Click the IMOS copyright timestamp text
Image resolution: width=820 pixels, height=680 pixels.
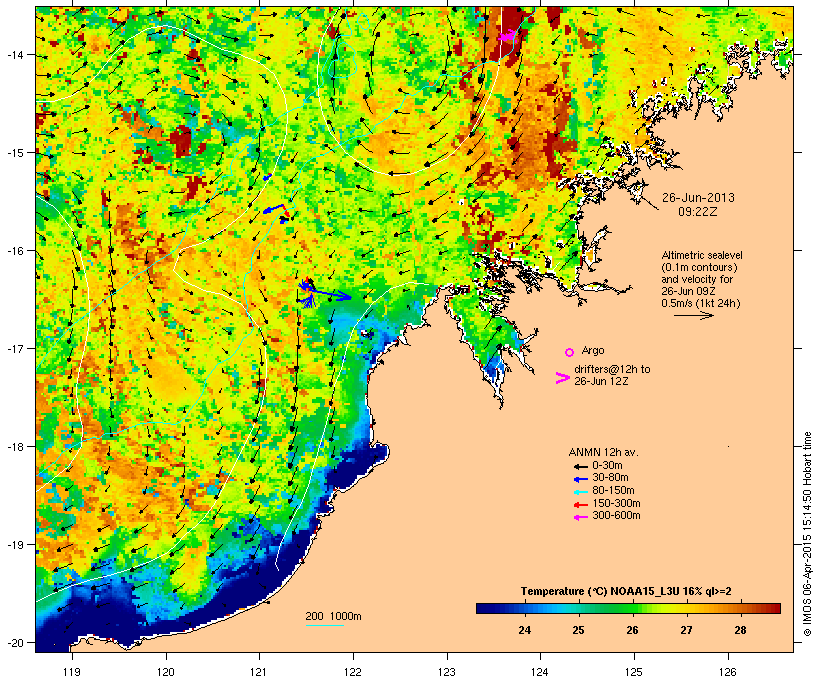[x=807, y=535]
